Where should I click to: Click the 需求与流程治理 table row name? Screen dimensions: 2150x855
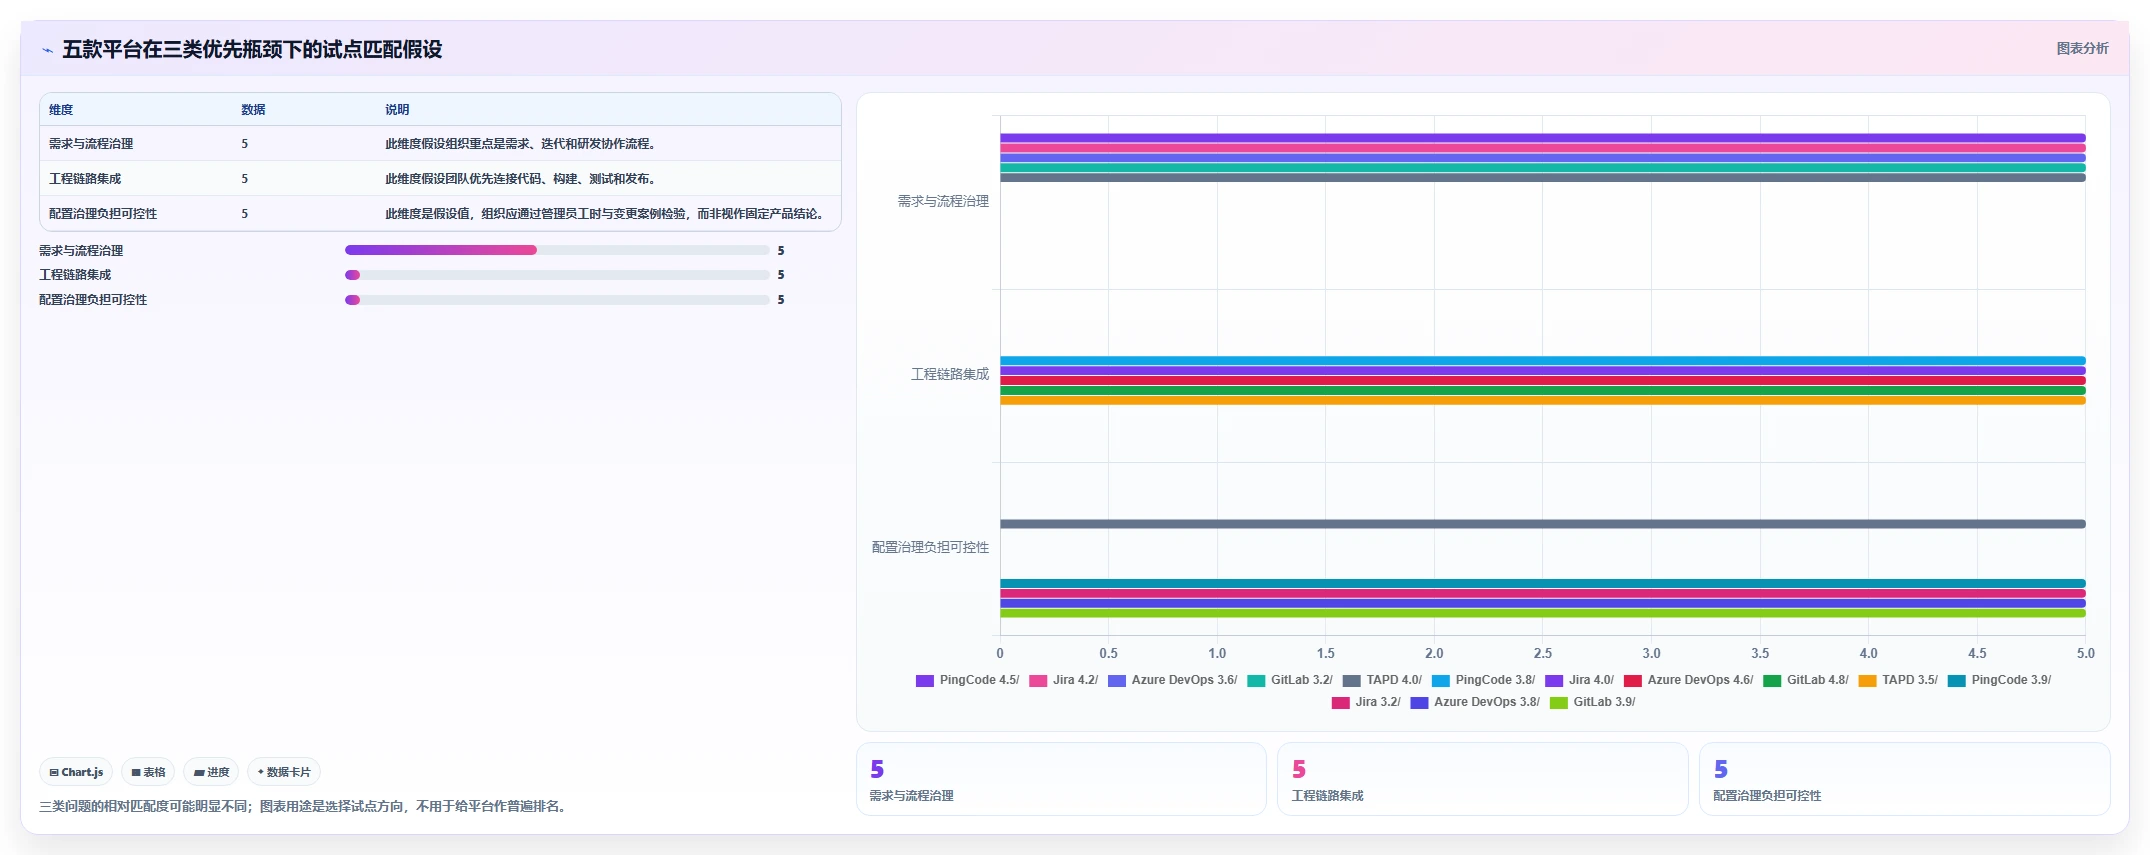coord(91,144)
